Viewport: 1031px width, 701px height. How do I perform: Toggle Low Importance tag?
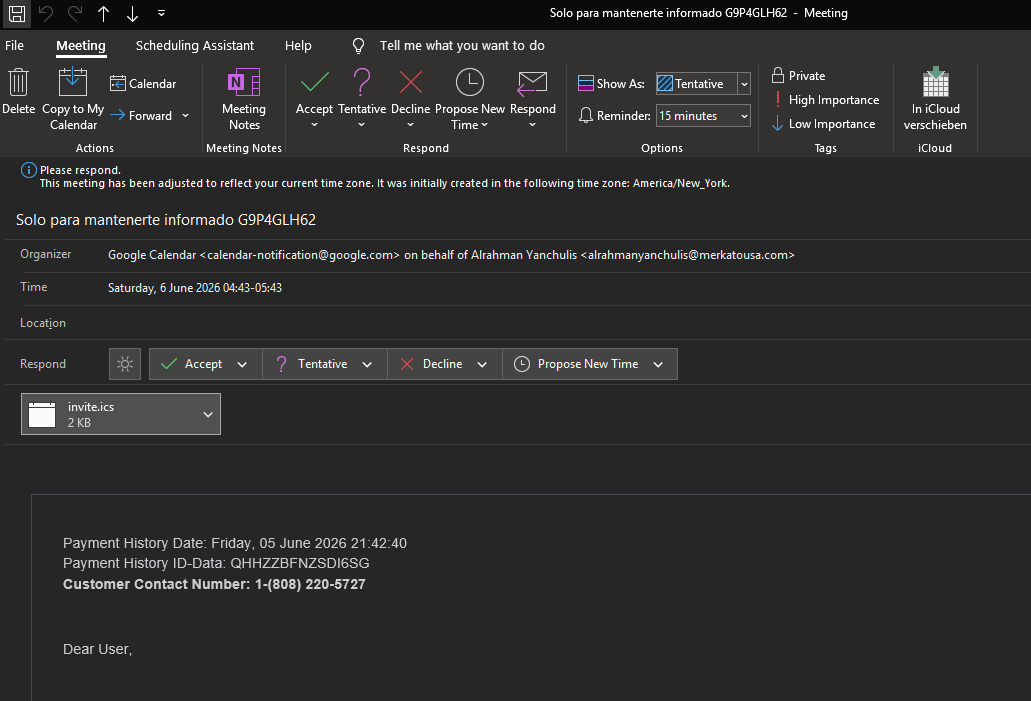pyautogui.click(x=823, y=124)
